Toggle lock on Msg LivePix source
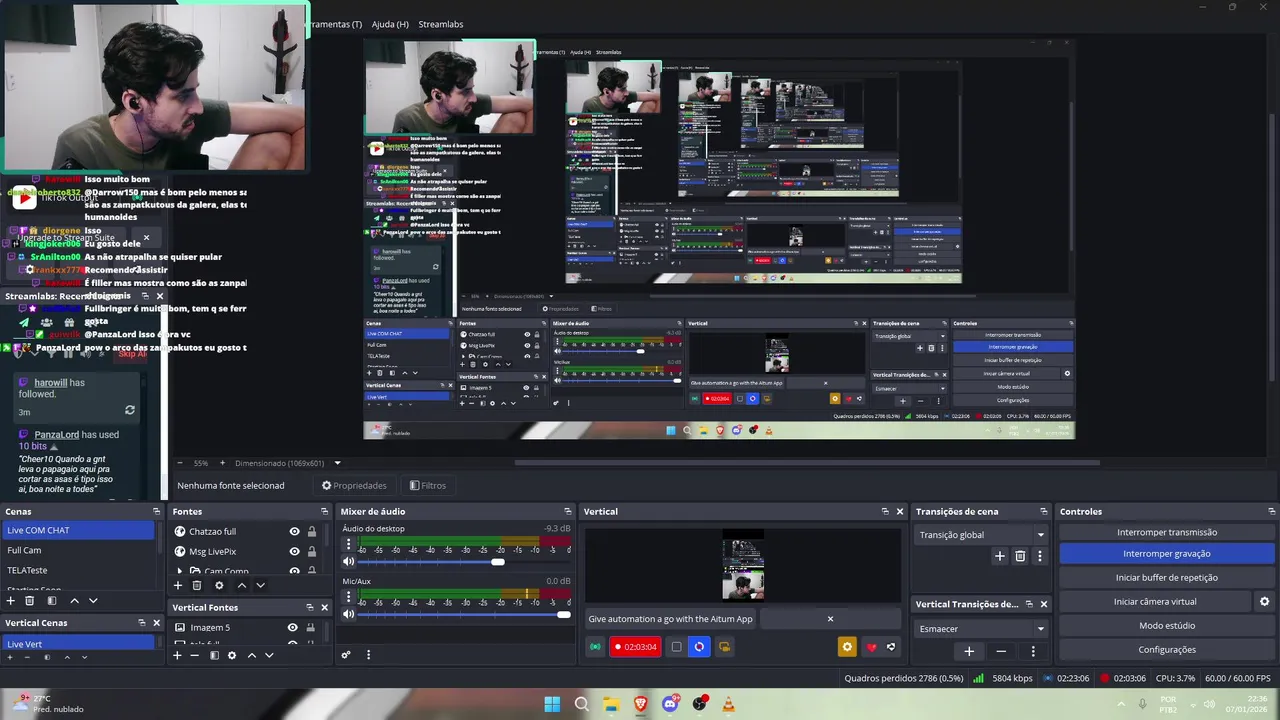Image resolution: width=1280 pixels, height=720 pixels. tap(312, 551)
